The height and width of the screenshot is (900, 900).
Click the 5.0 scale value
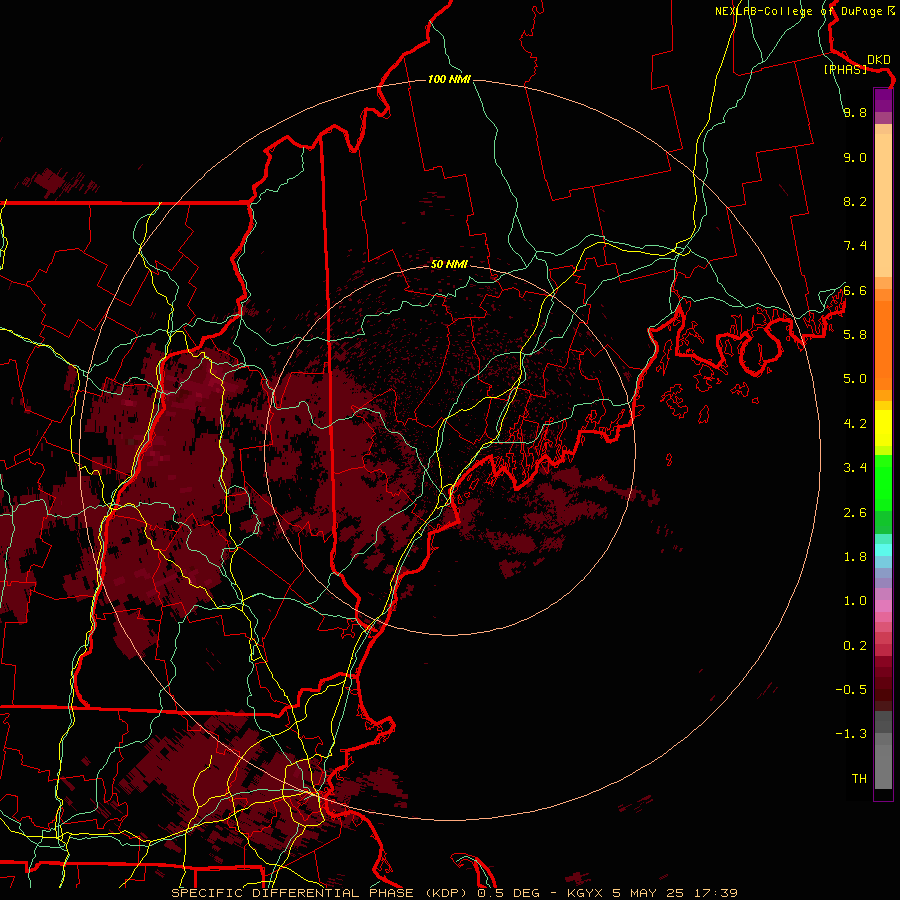coord(855,379)
